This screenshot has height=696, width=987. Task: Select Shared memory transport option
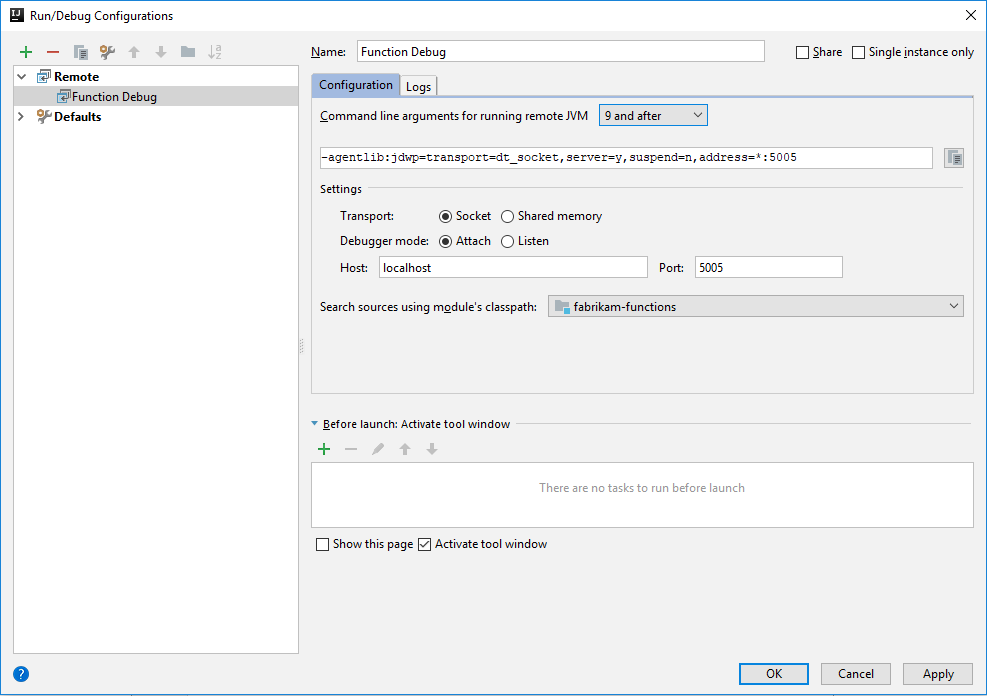click(507, 216)
